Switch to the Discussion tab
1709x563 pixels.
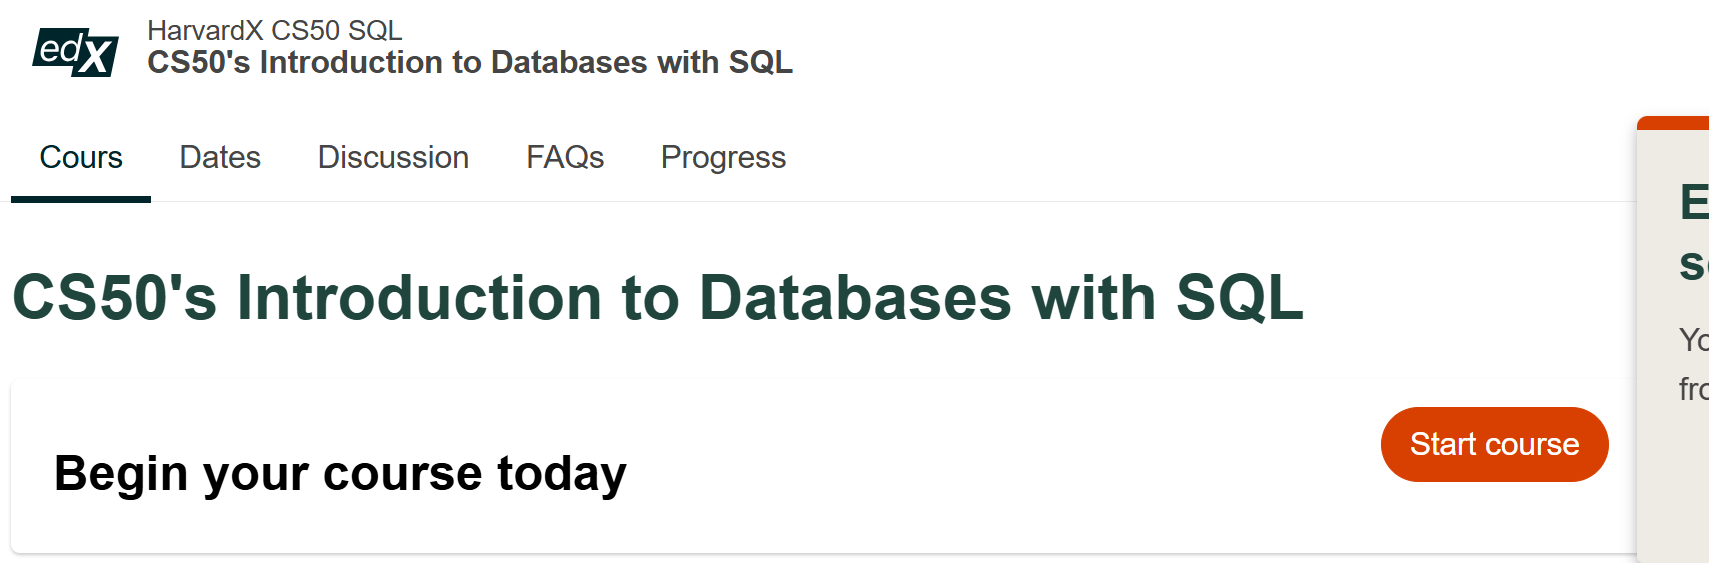[393, 157]
